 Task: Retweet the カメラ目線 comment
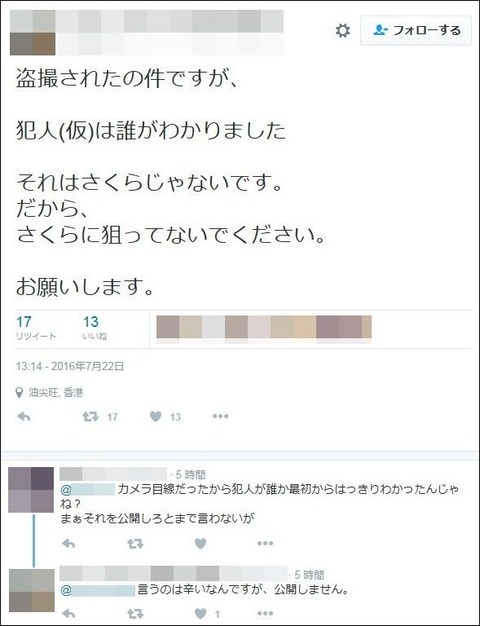(135, 543)
